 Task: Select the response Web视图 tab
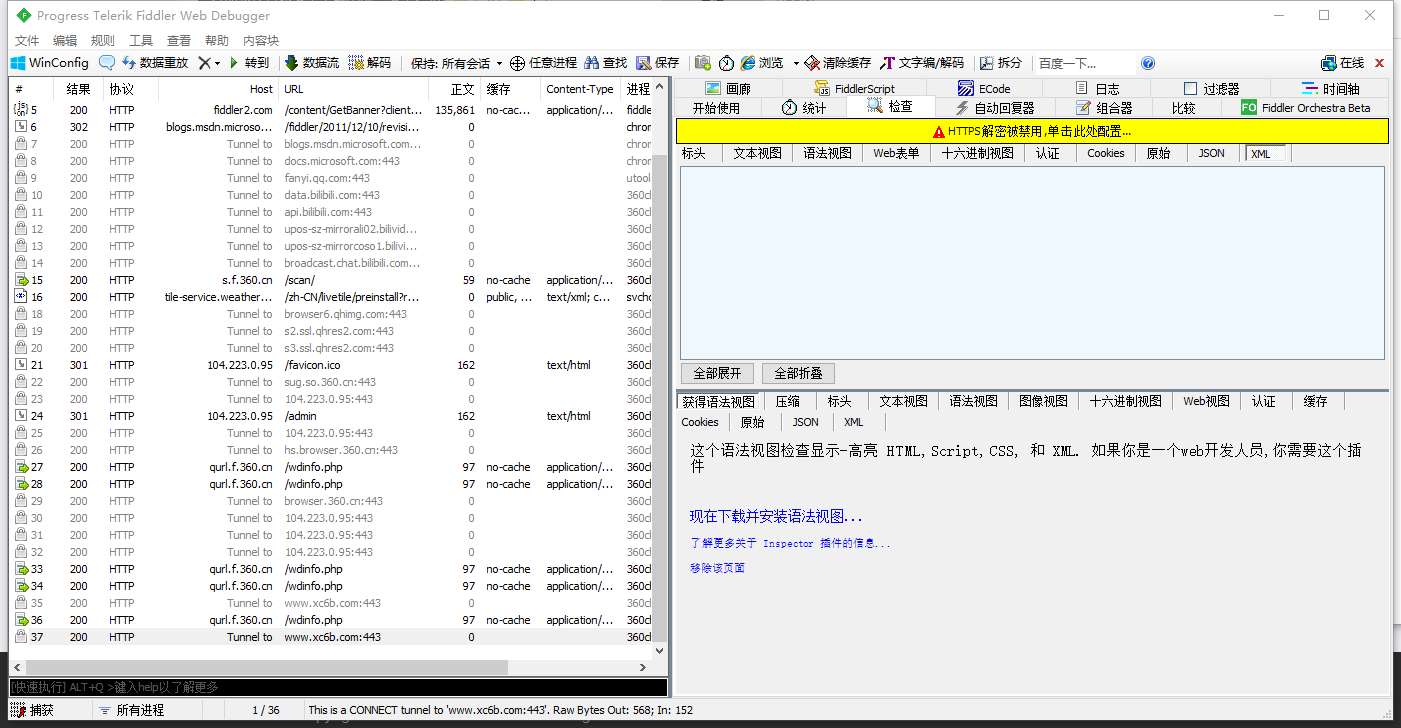coord(1206,401)
